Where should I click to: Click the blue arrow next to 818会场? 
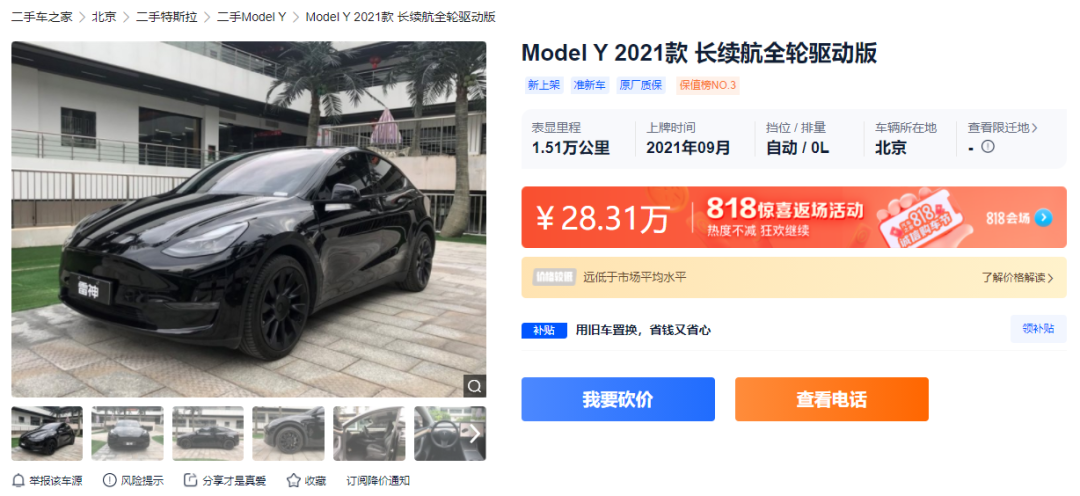pos(1043,218)
